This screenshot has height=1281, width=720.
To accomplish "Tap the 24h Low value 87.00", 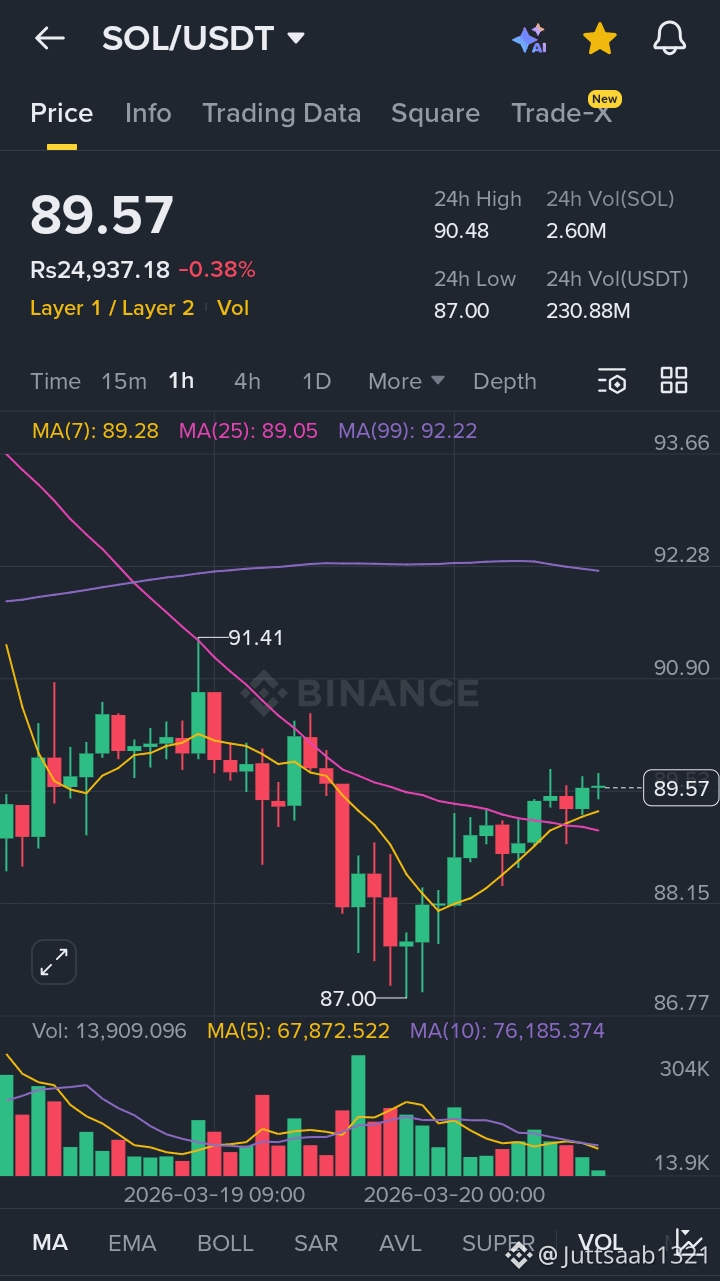I will pyautogui.click(x=461, y=311).
